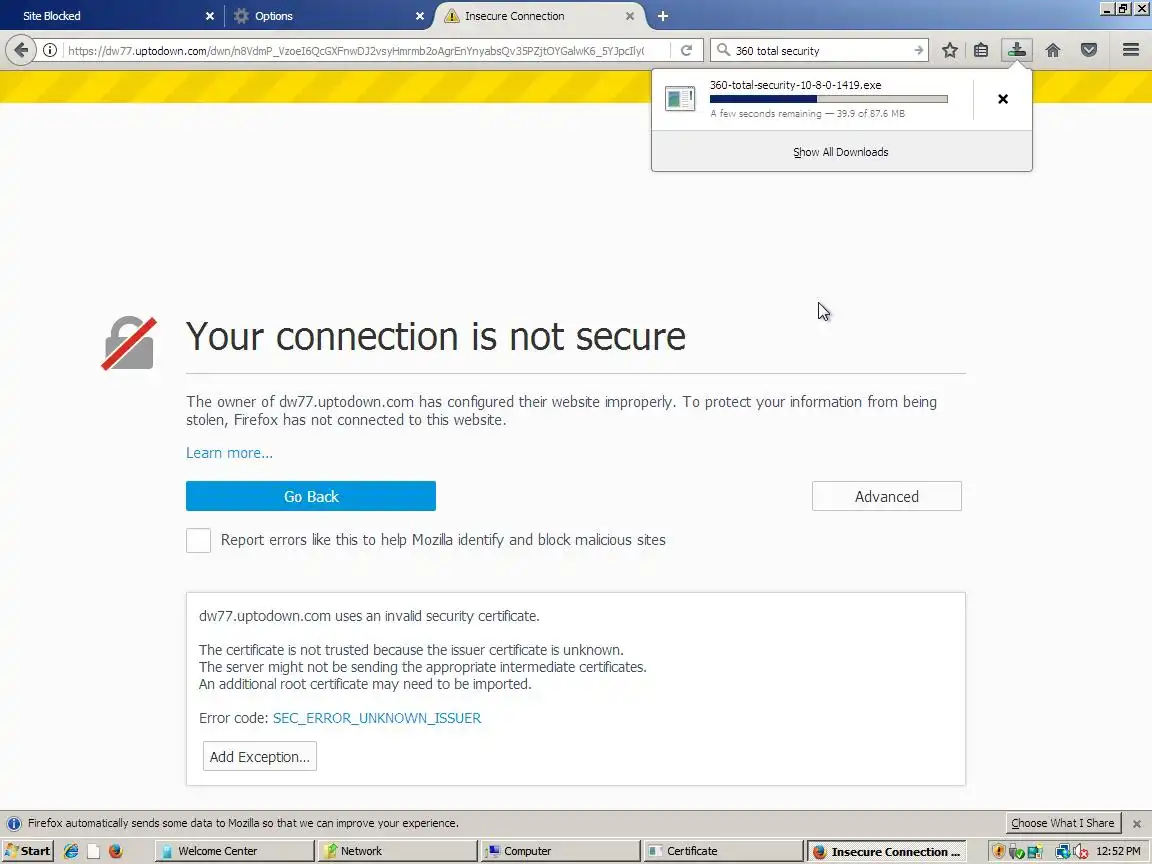Switch to Network taskbar window
The image size is (1152, 864).
point(397,851)
